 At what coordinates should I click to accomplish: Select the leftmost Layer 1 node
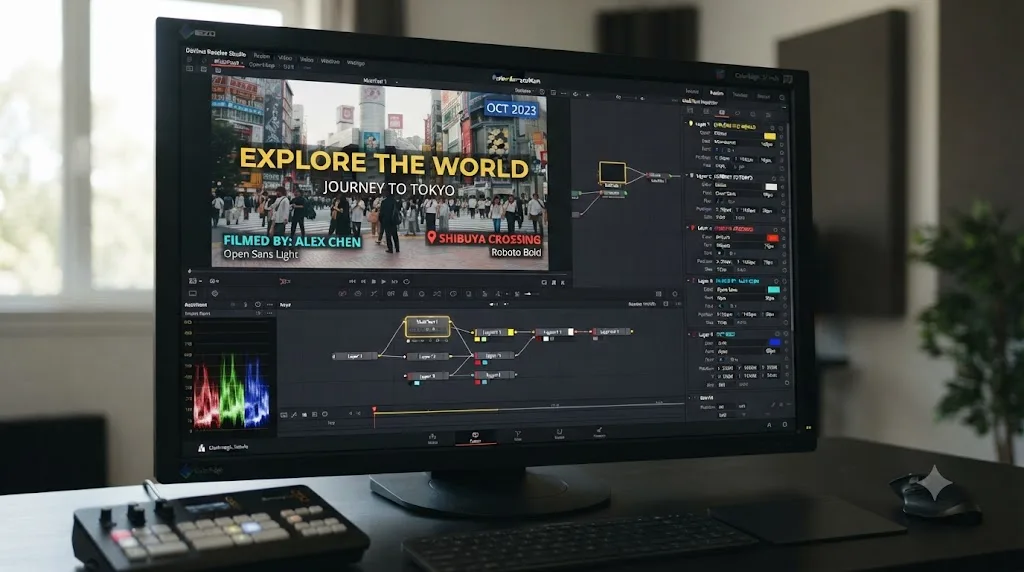tap(355, 356)
